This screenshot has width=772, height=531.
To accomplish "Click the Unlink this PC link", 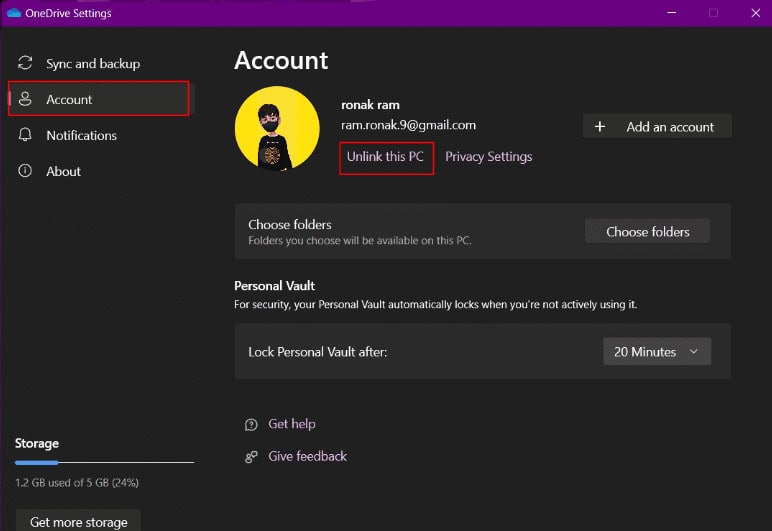I will [385, 156].
